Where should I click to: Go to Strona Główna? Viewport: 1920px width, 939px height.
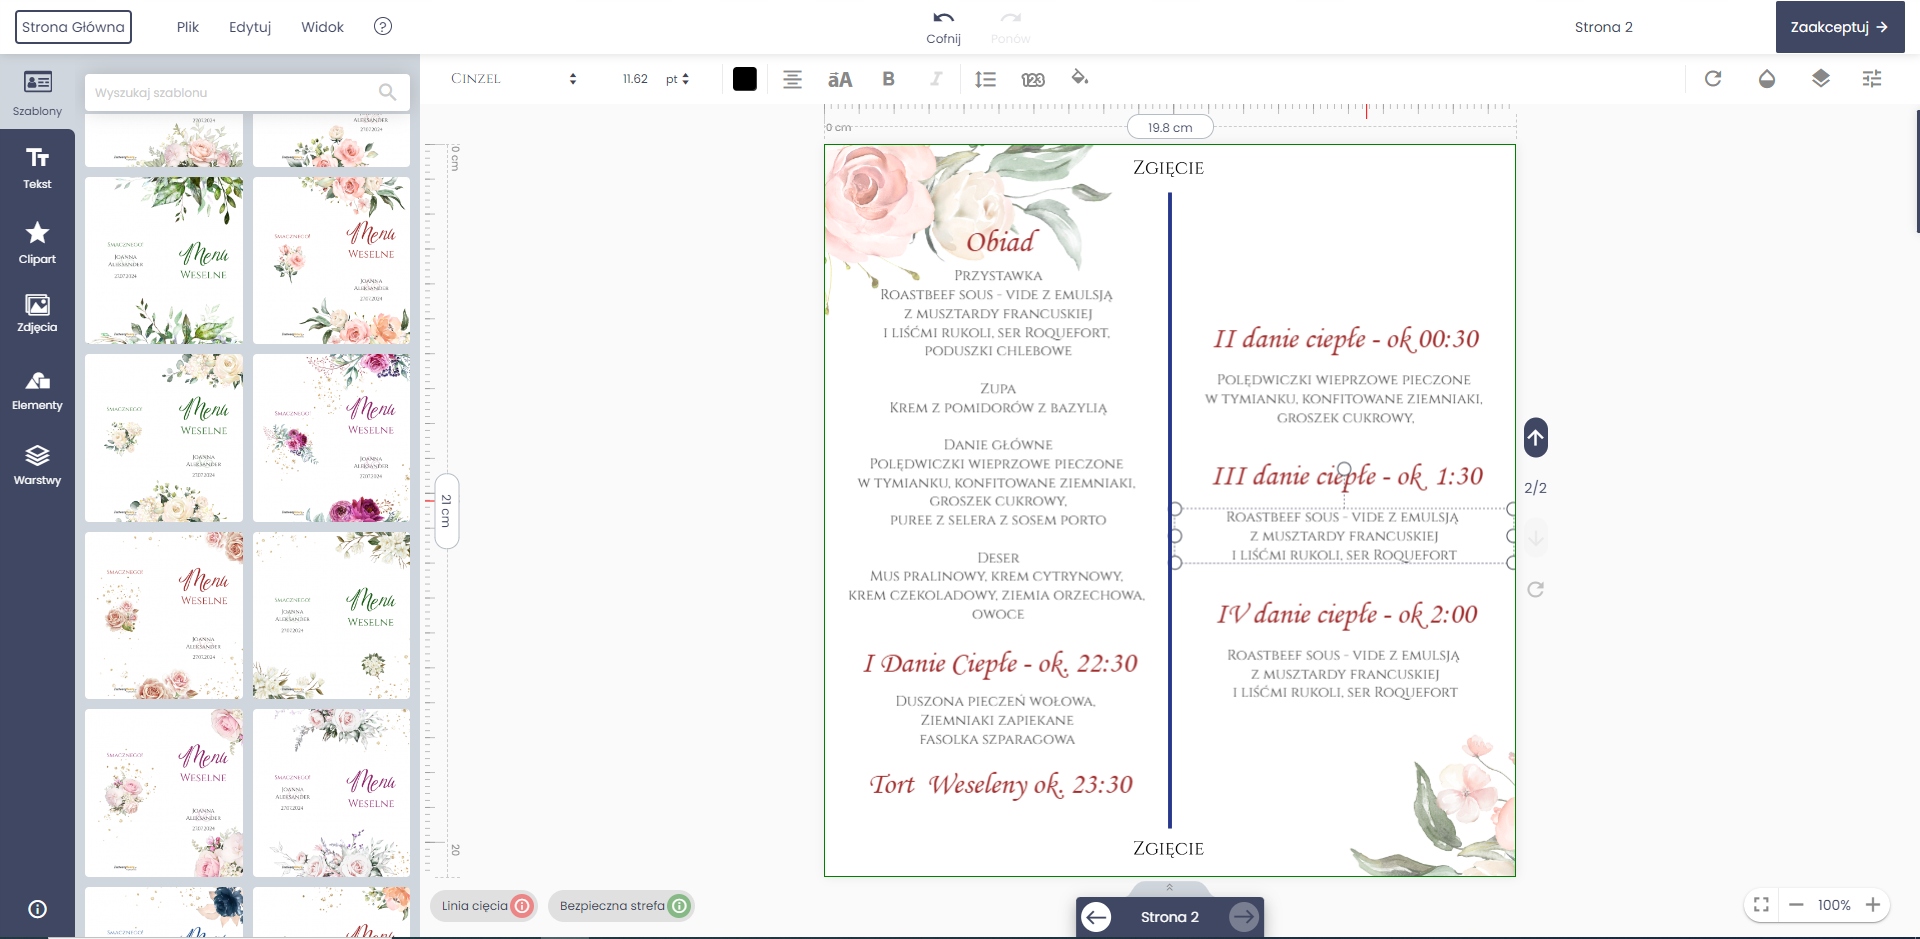tap(73, 27)
